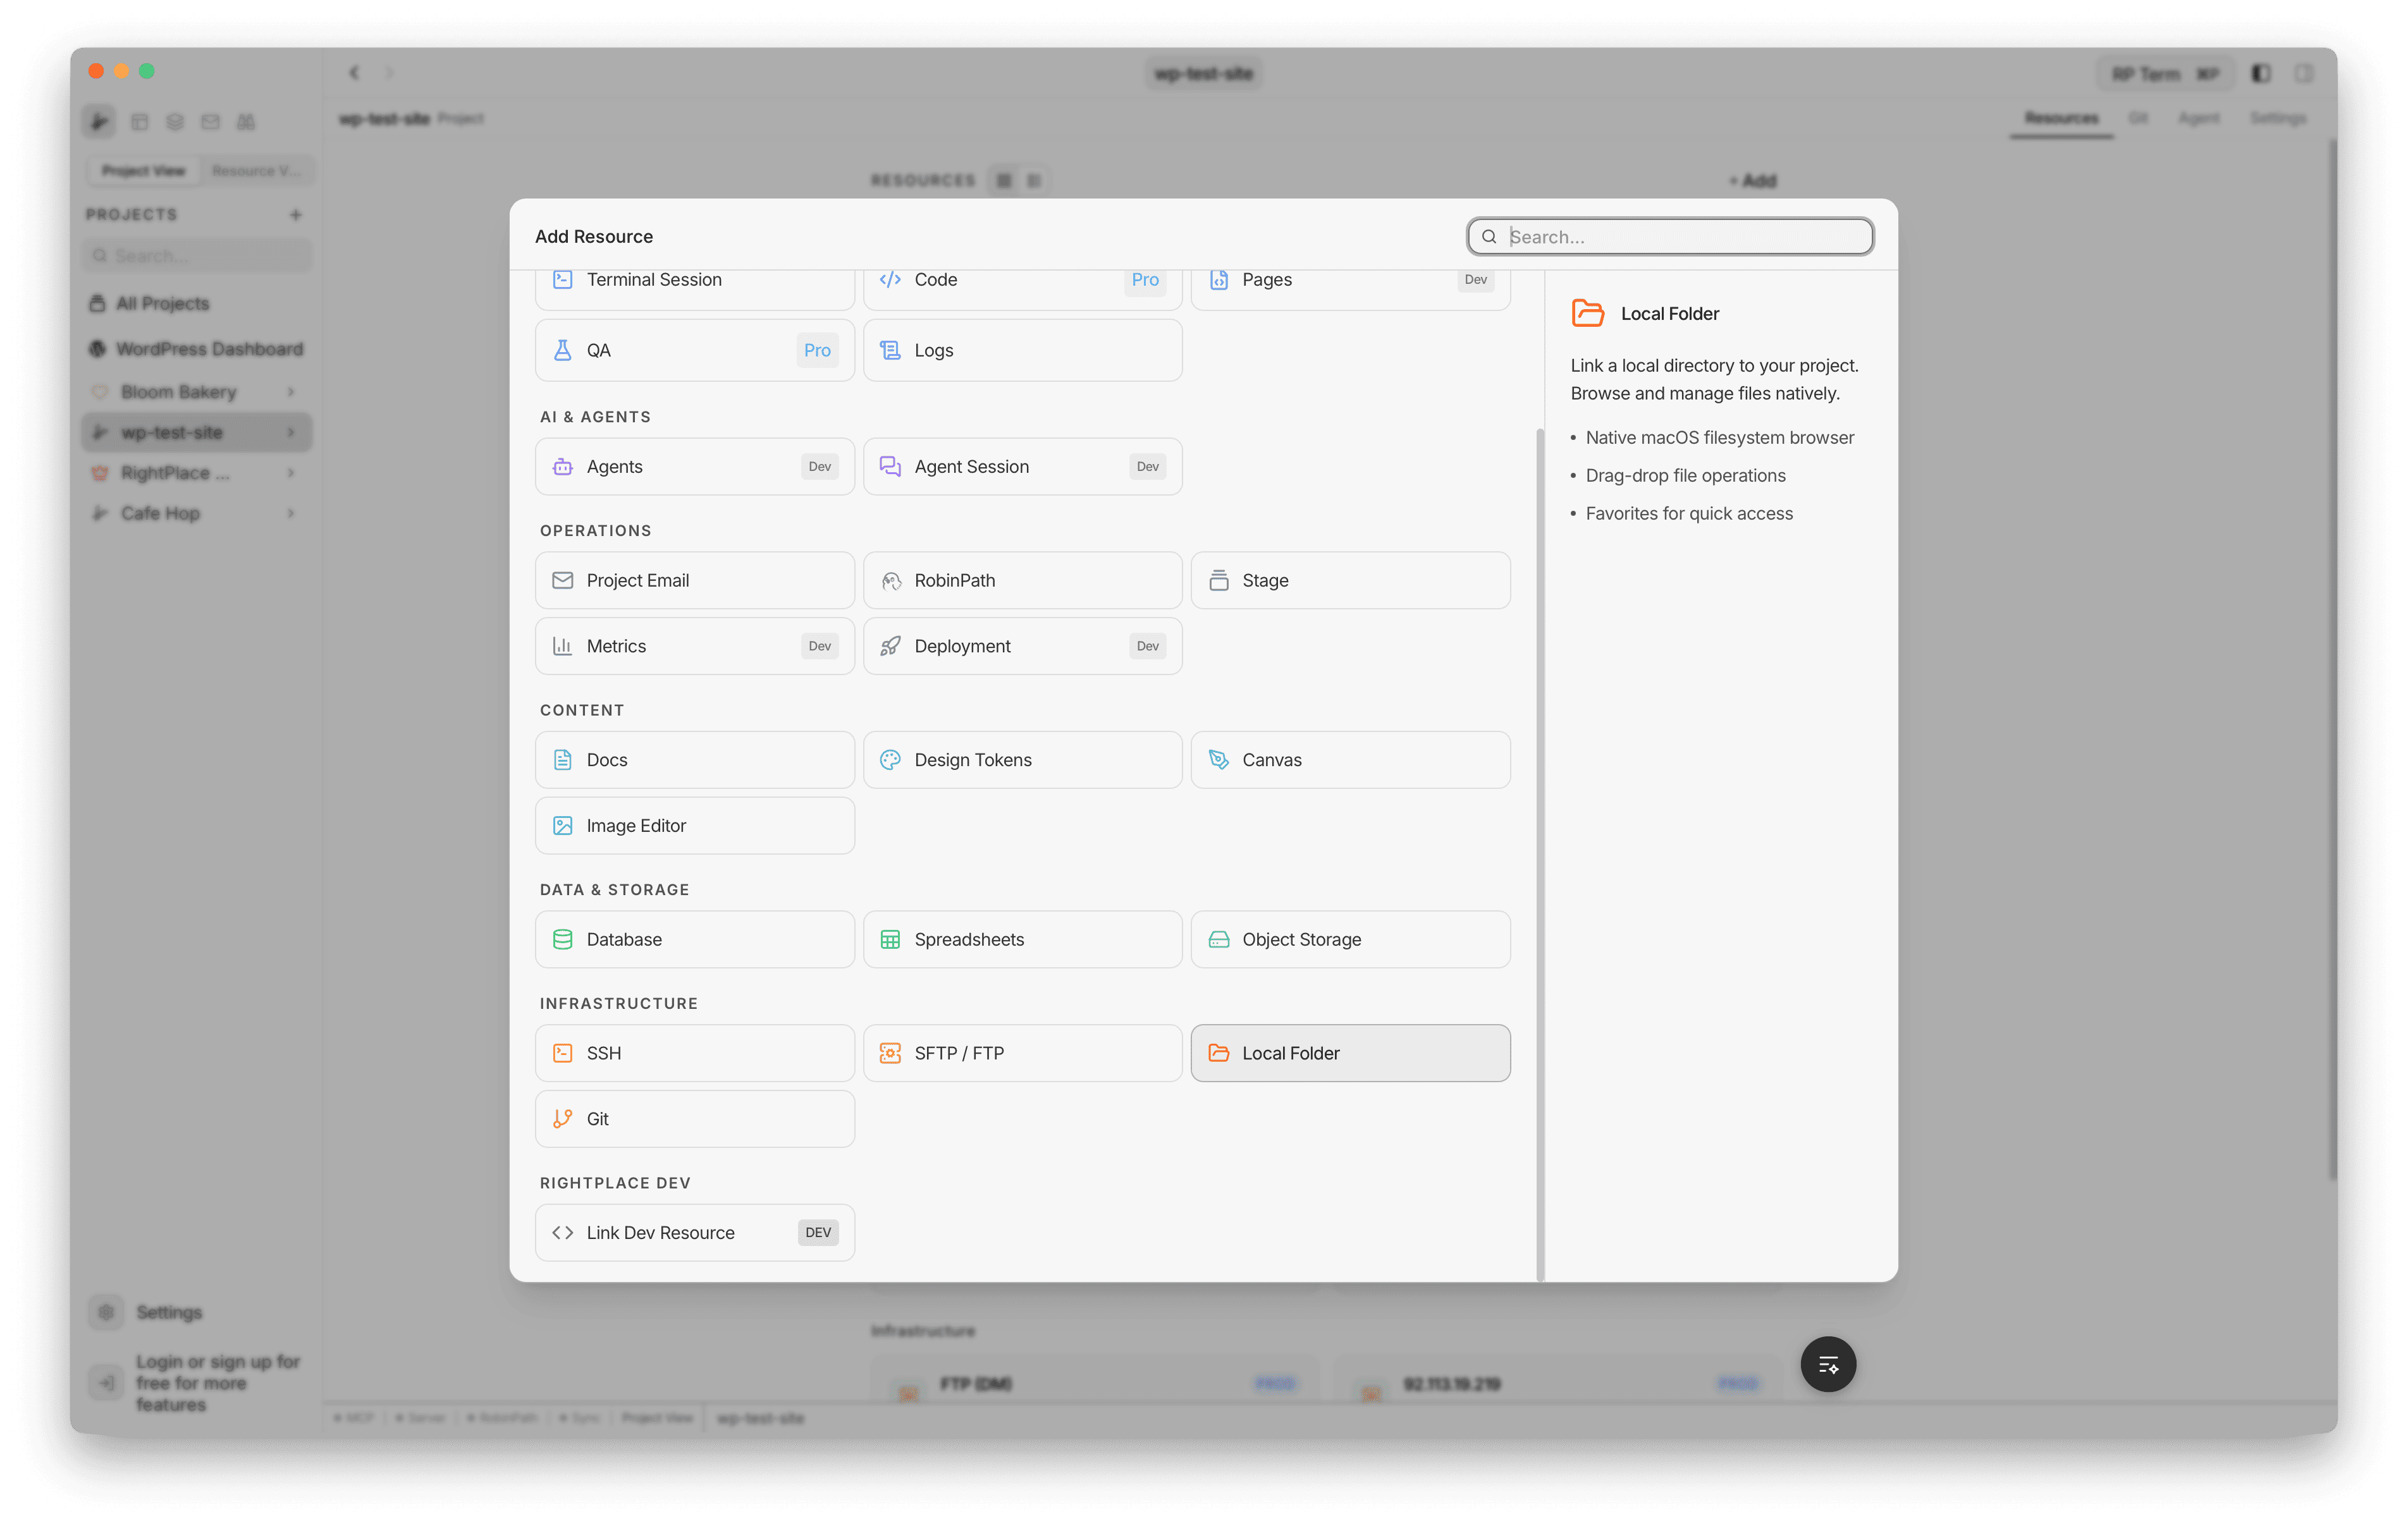2408x1526 pixels.
Task: Open the Login or sign up link
Action: coord(217,1382)
